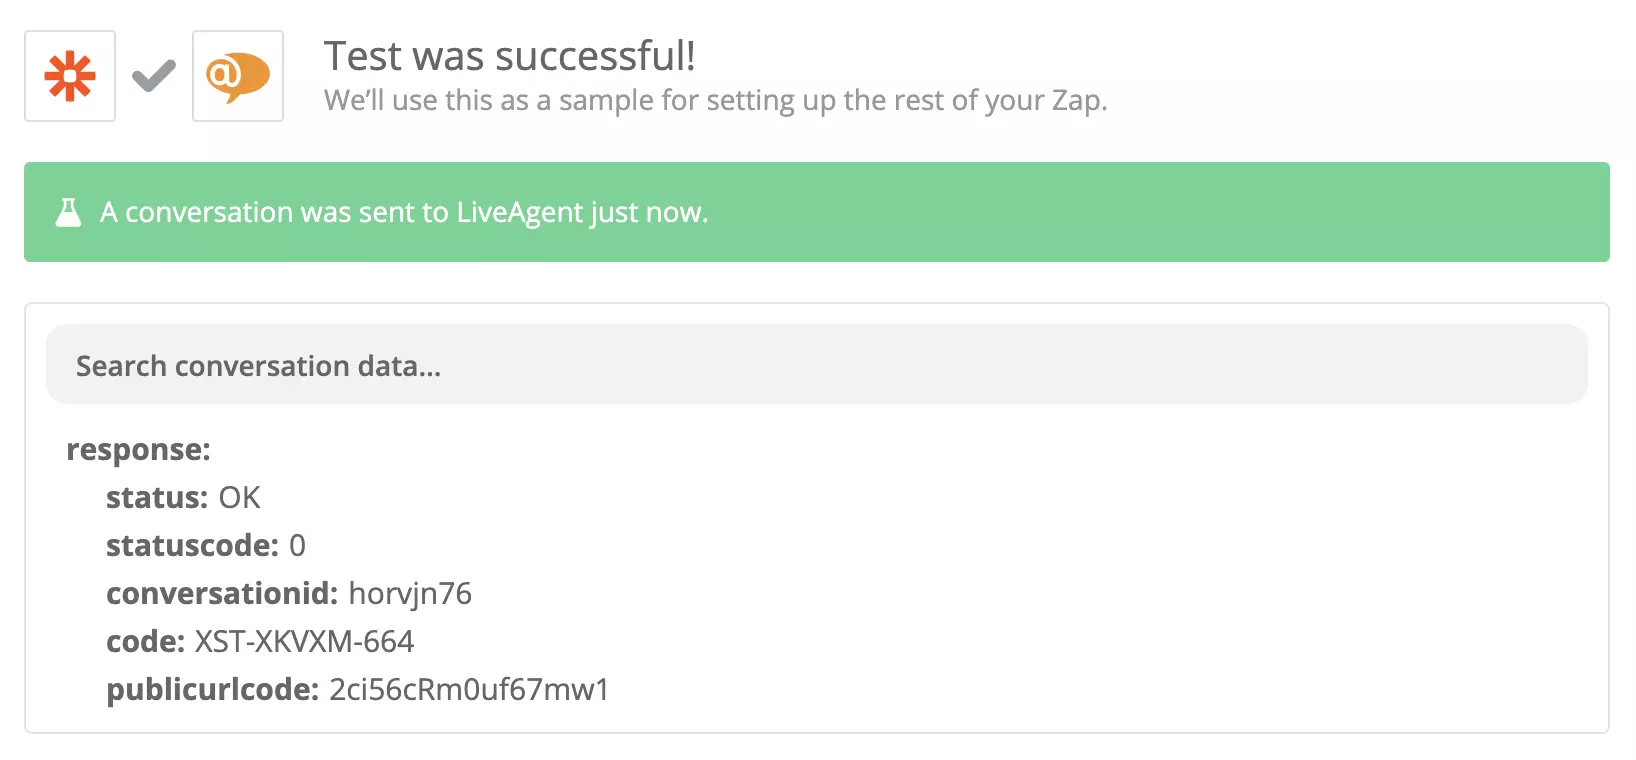
Task: Click the gray checkmark between app icons
Action: [x=152, y=75]
